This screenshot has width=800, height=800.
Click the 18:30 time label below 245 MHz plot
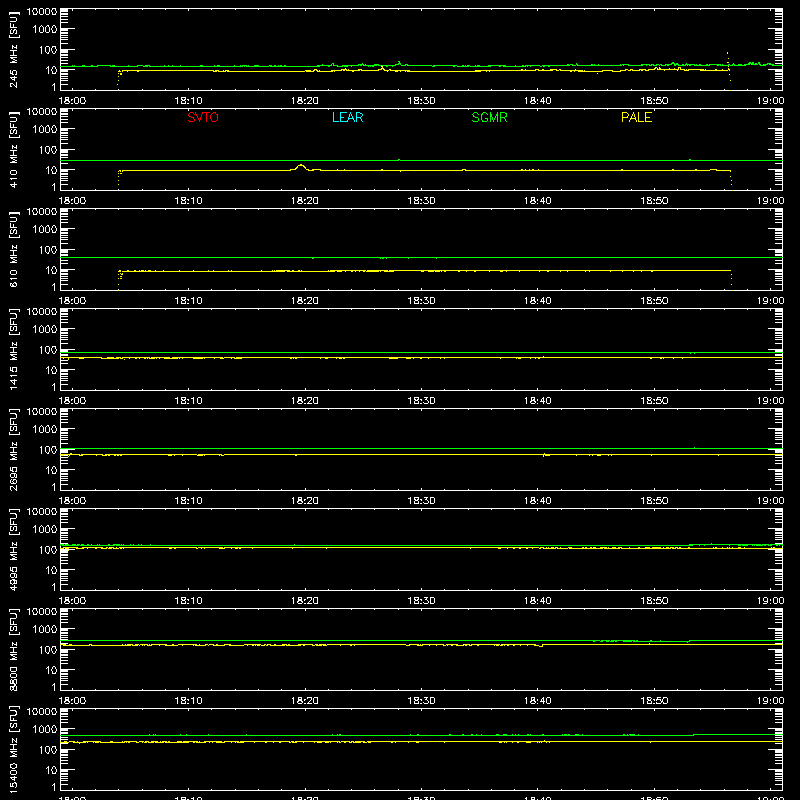pyautogui.click(x=421, y=101)
